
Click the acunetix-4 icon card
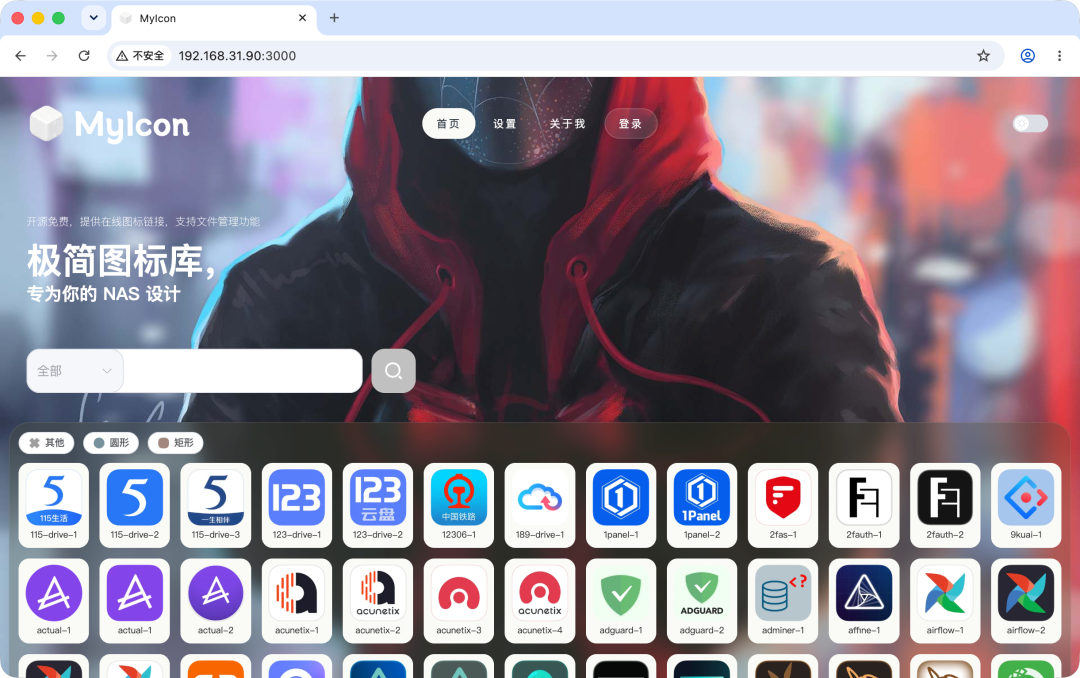pyautogui.click(x=540, y=601)
